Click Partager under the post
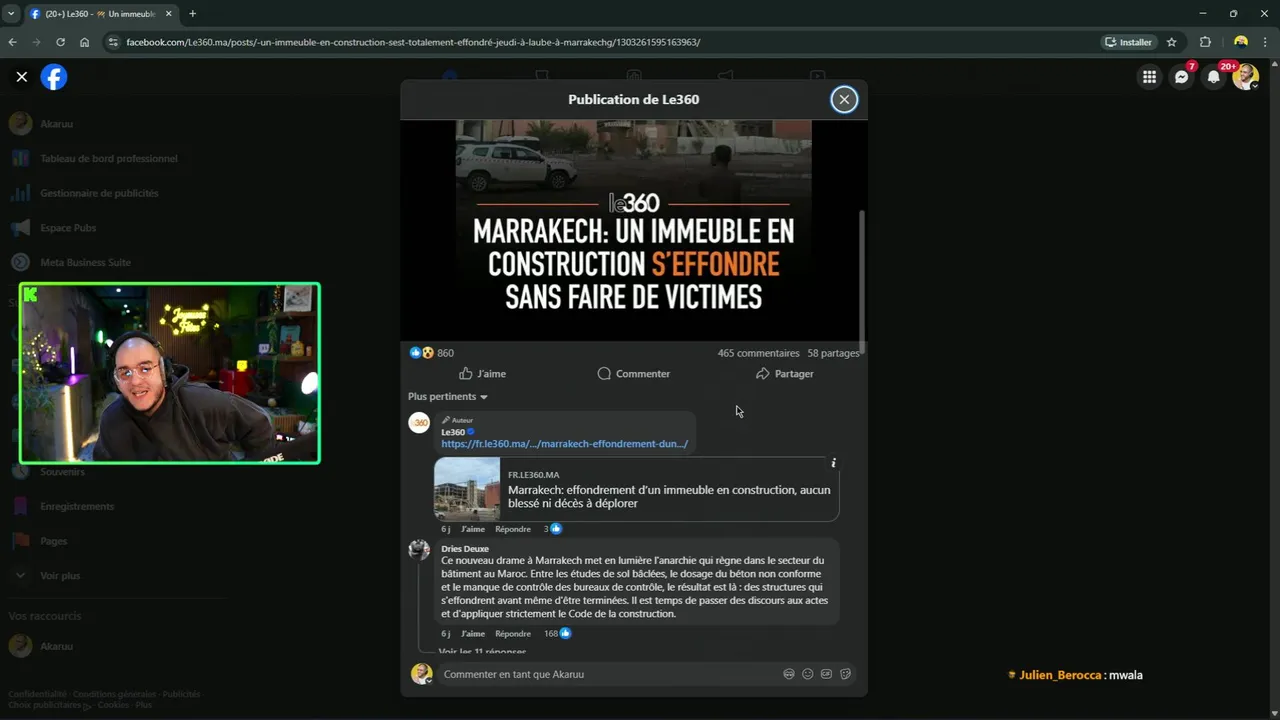This screenshot has height=720, width=1280. click(785, 374)
